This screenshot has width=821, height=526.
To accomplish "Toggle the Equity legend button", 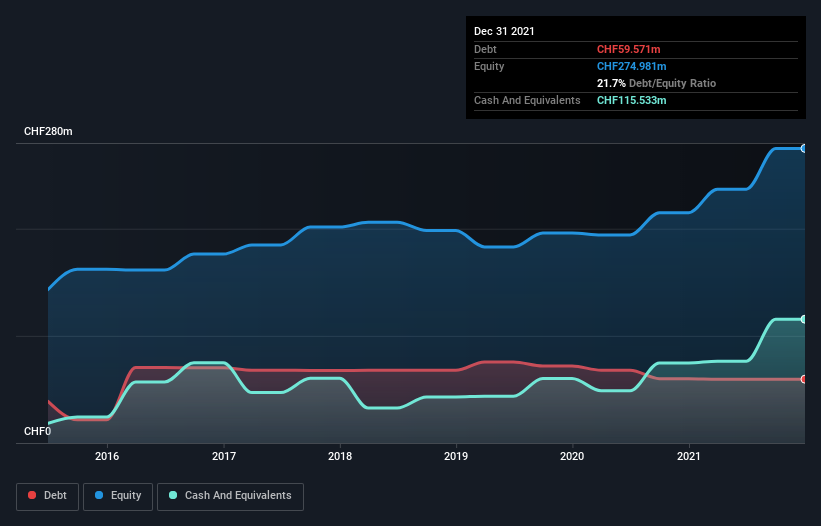I will [x=118, y=496].
